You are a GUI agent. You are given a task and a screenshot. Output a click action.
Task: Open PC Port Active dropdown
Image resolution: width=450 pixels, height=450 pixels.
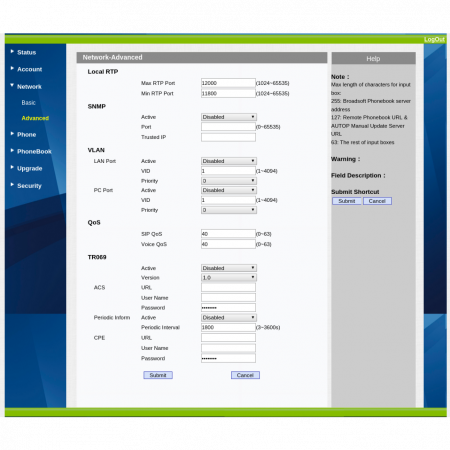[229, 190]
